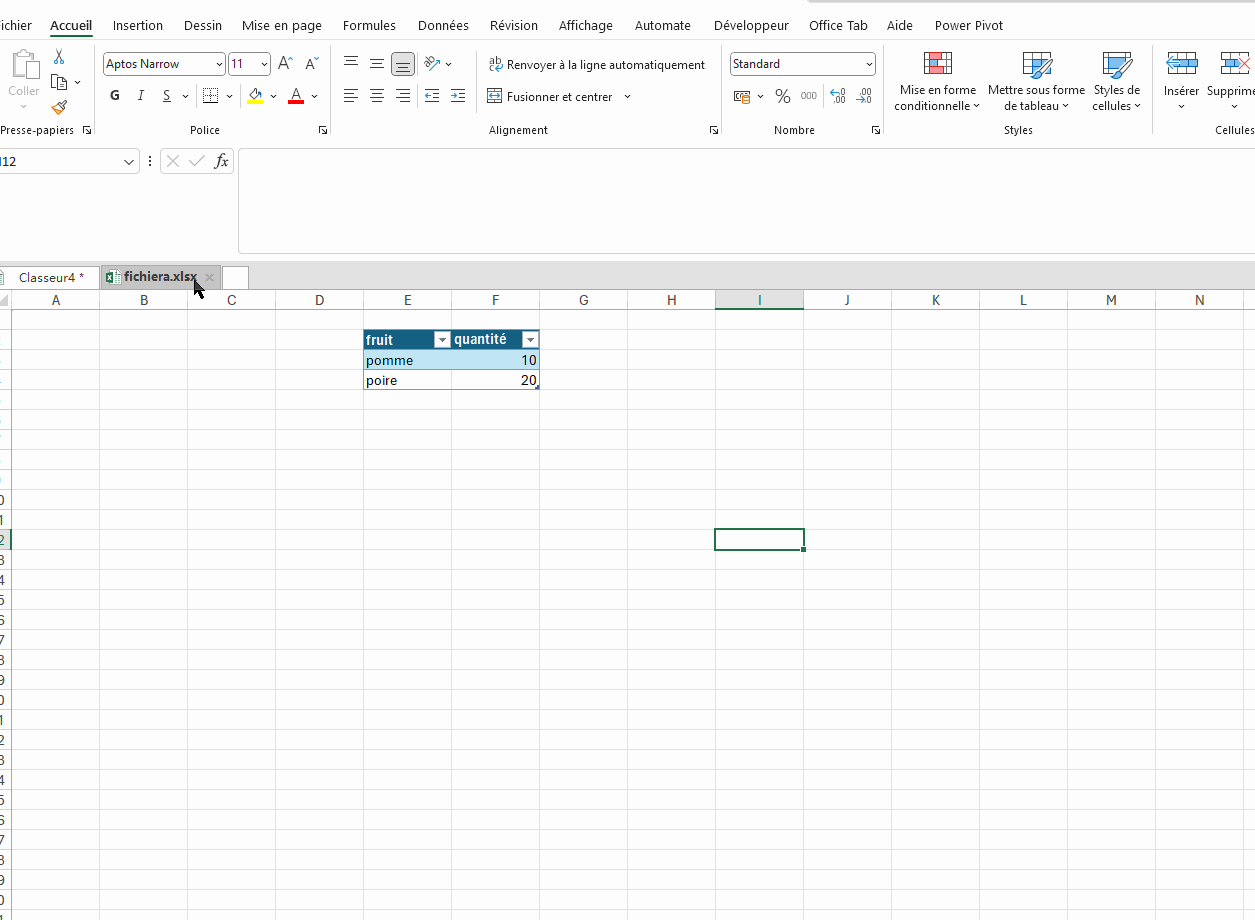Close the fichiera.xlsx workbook tab
This screenshot has width=1255, height=920.
(209, 277)
